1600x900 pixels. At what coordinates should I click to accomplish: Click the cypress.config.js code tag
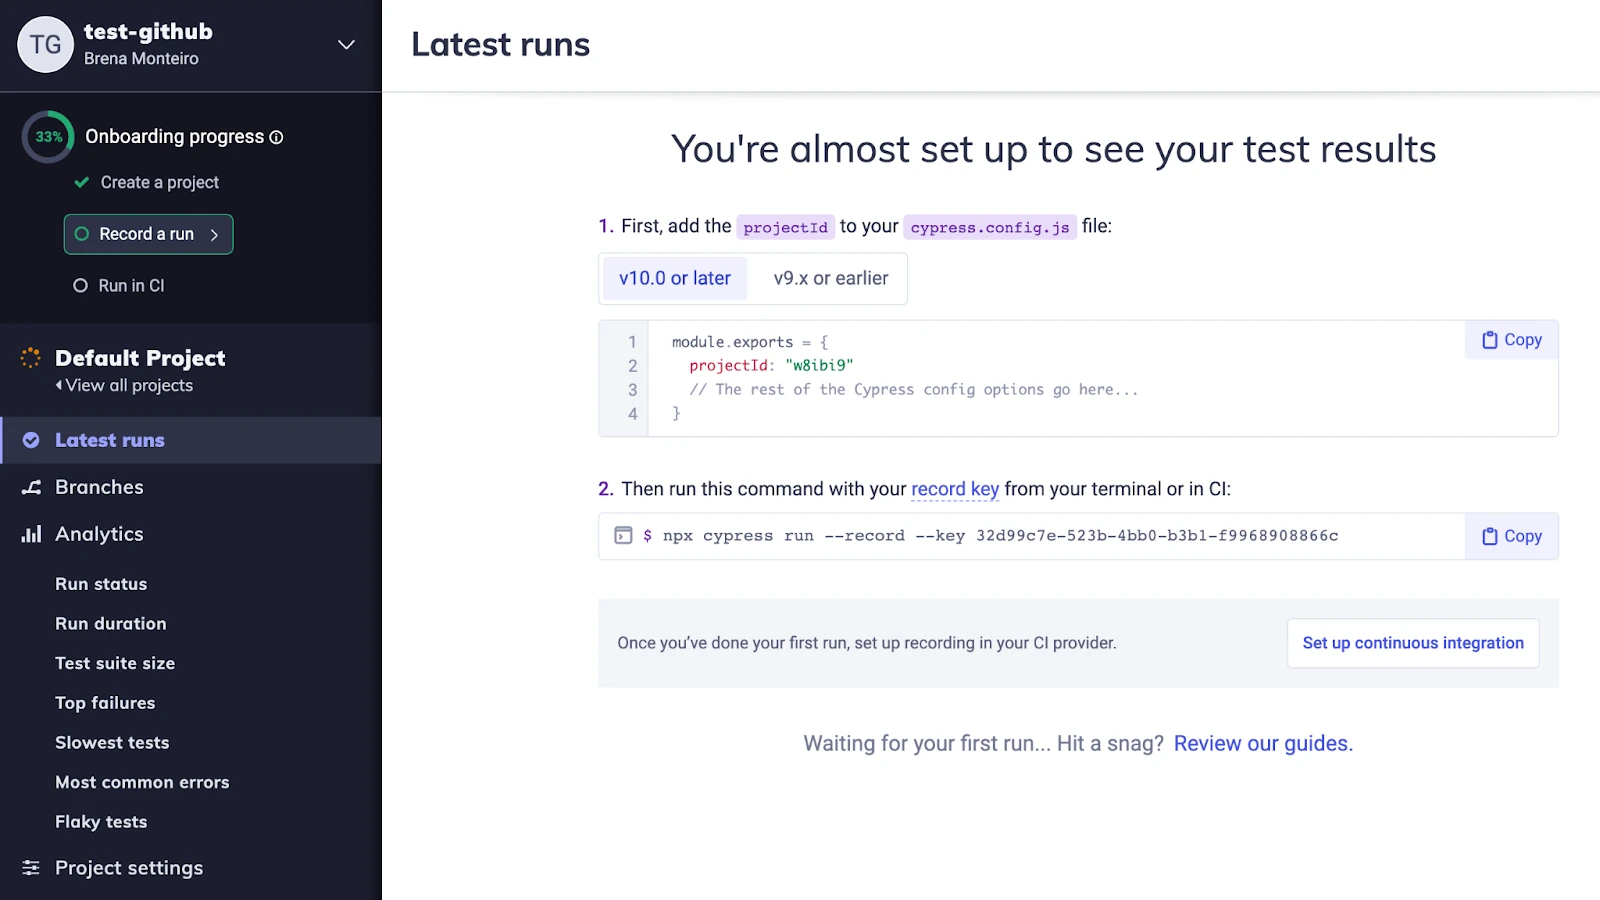click(990, 227)
